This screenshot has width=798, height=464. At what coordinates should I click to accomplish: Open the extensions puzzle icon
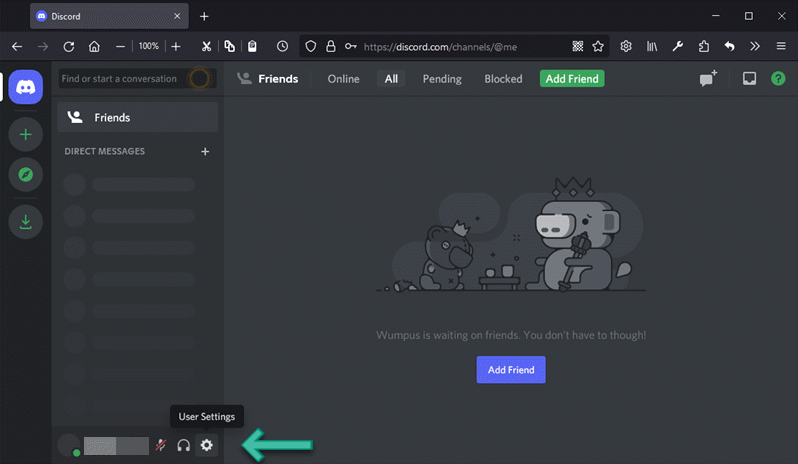tap(704, 47)
